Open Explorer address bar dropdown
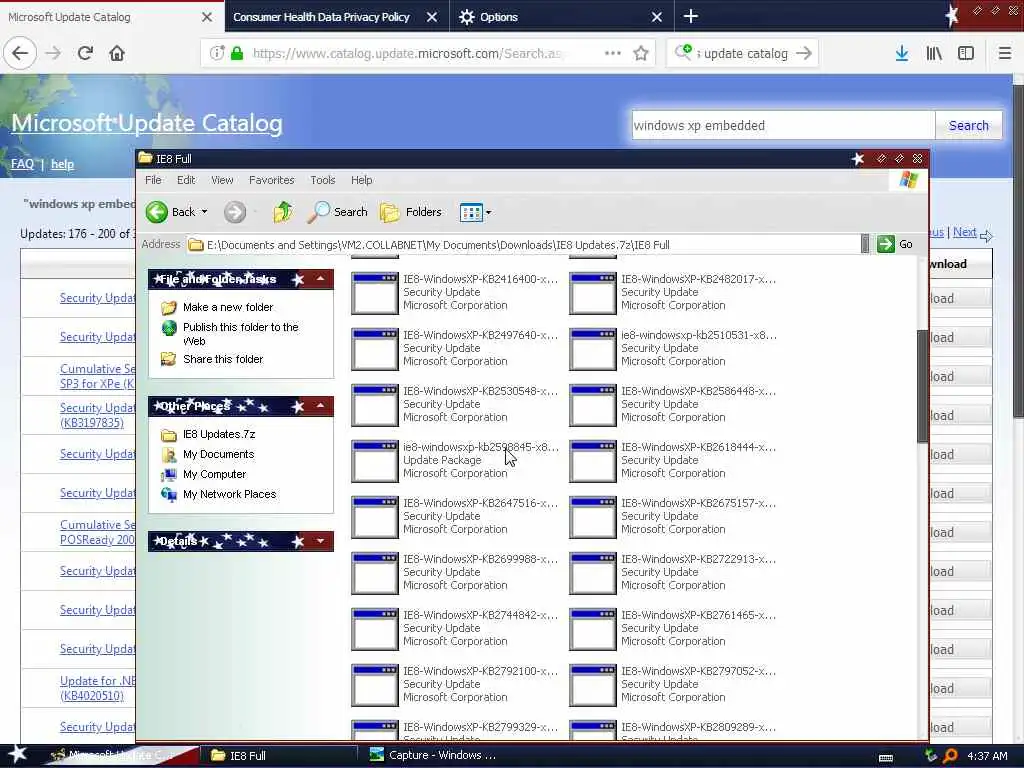Screen dimensions: 1024x768 click(865, 244)
